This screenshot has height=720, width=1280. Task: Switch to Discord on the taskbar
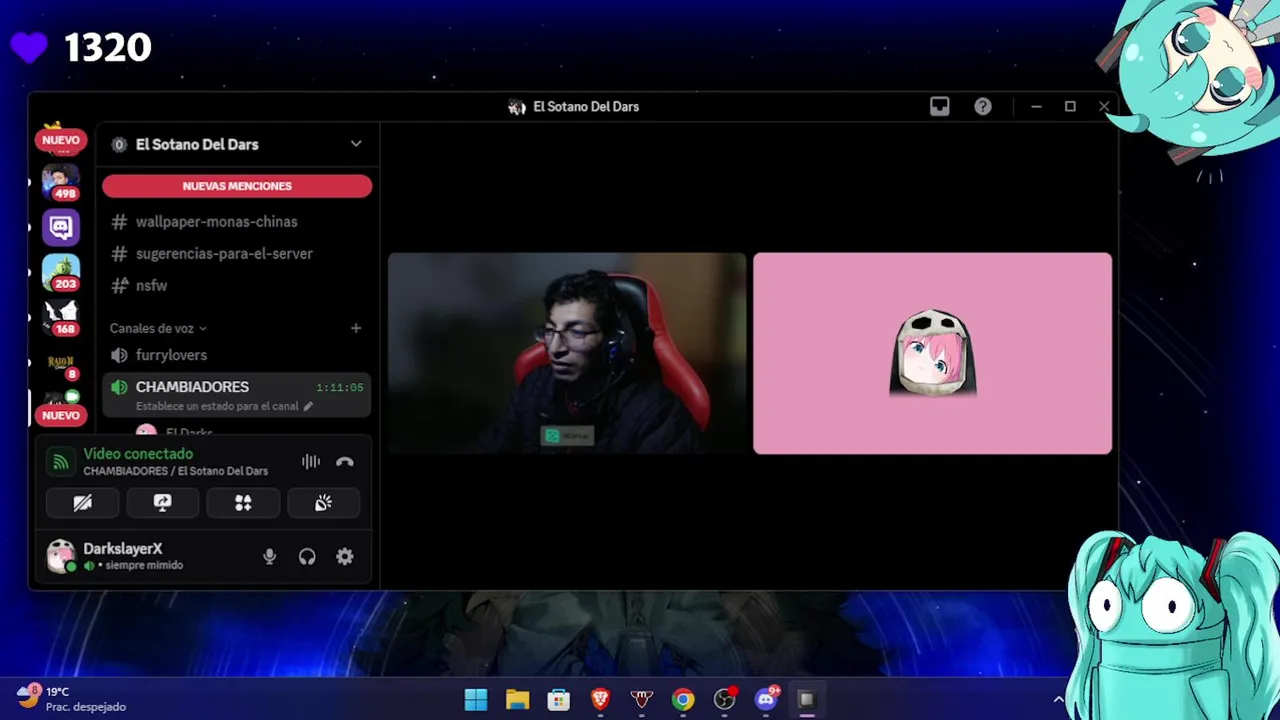[x=767, y=700]
